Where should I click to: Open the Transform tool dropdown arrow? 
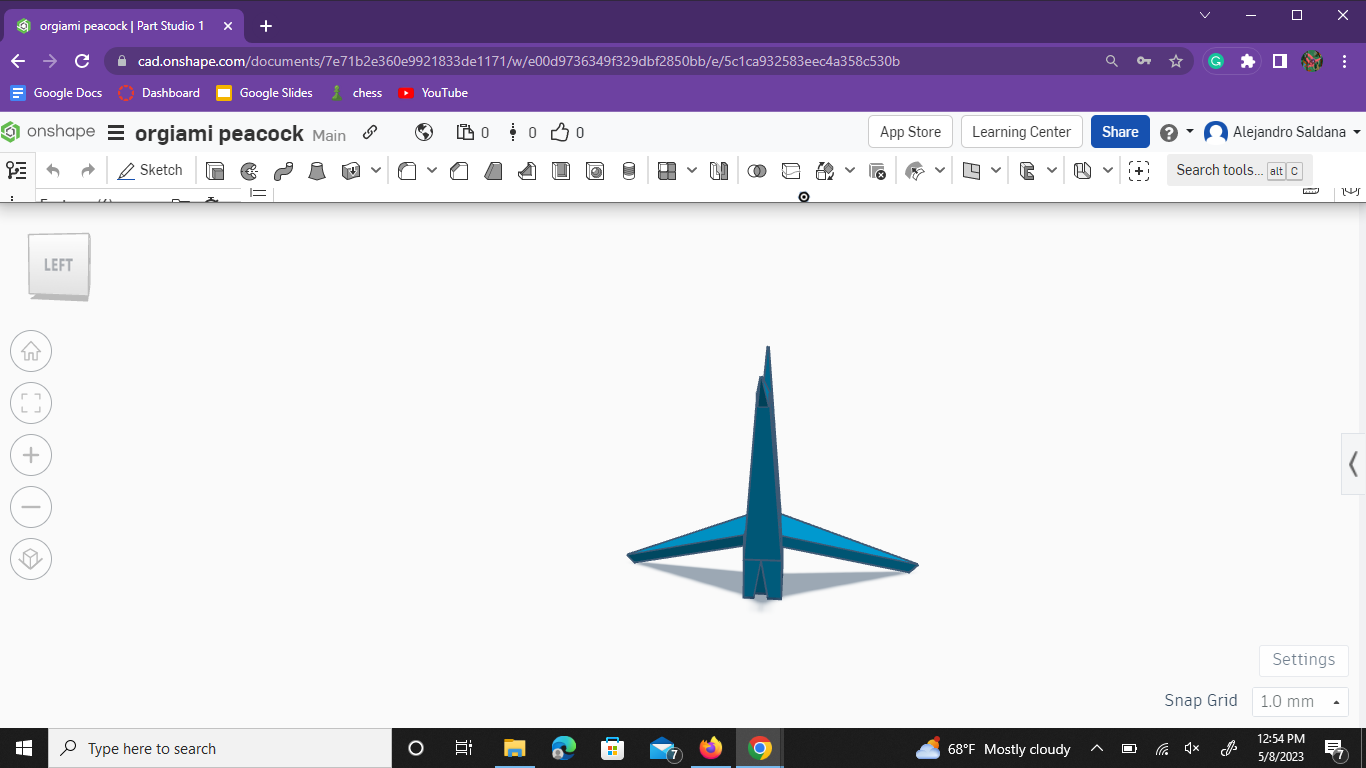850,170
